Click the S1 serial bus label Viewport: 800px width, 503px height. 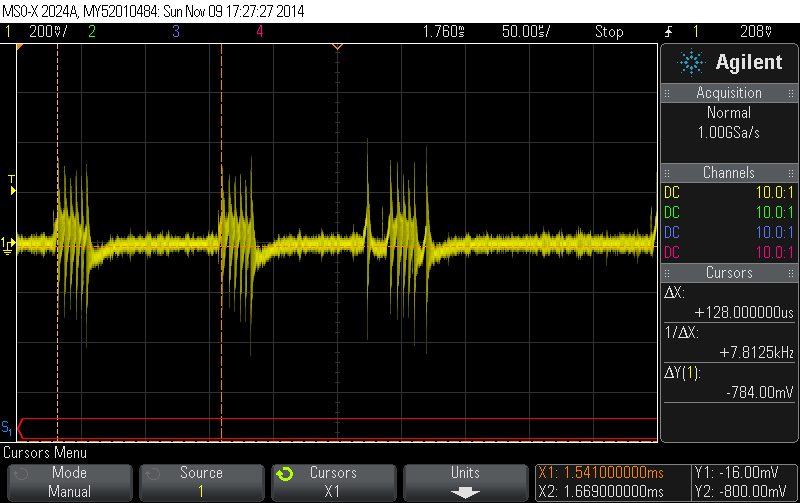7,428
